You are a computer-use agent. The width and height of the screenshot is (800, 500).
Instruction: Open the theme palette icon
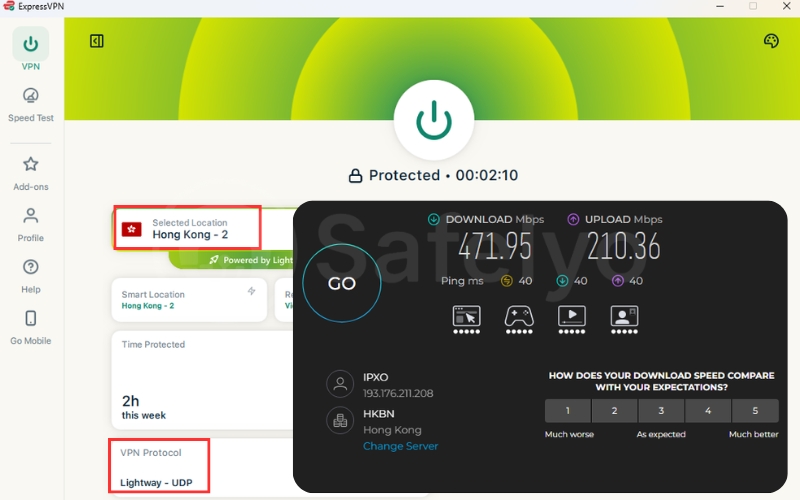[771, 41]
